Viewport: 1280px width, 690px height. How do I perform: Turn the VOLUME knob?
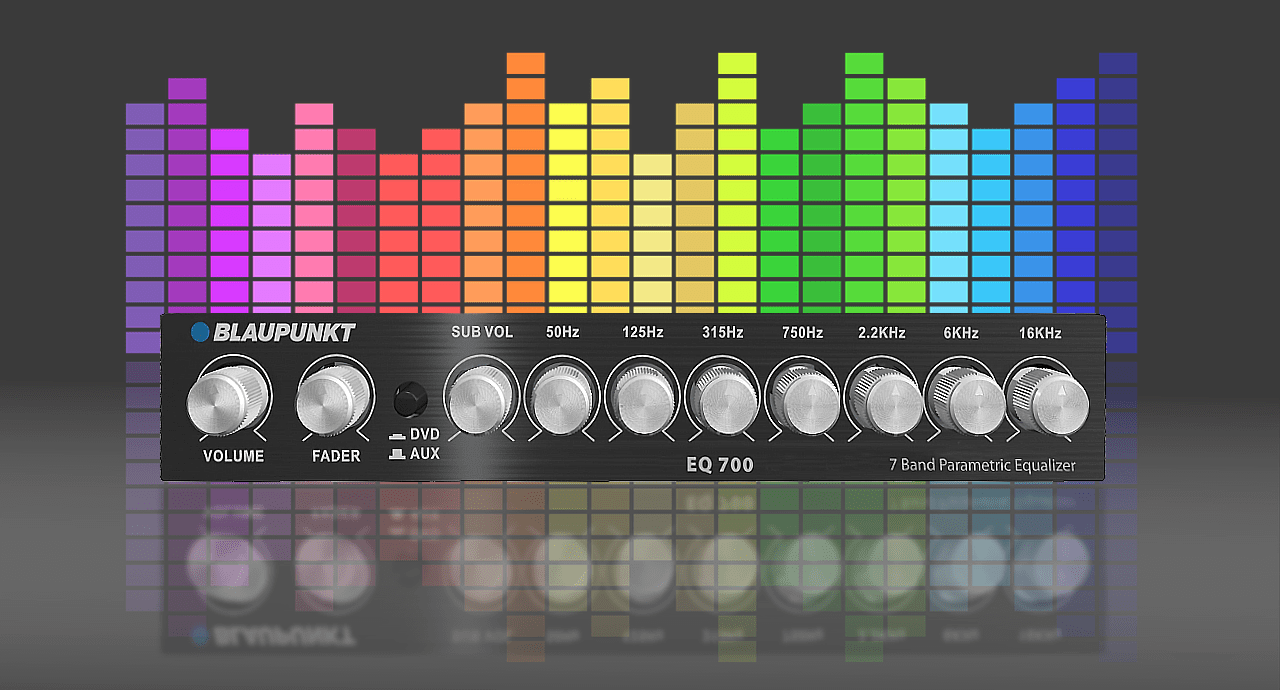(x=229, y=400)
